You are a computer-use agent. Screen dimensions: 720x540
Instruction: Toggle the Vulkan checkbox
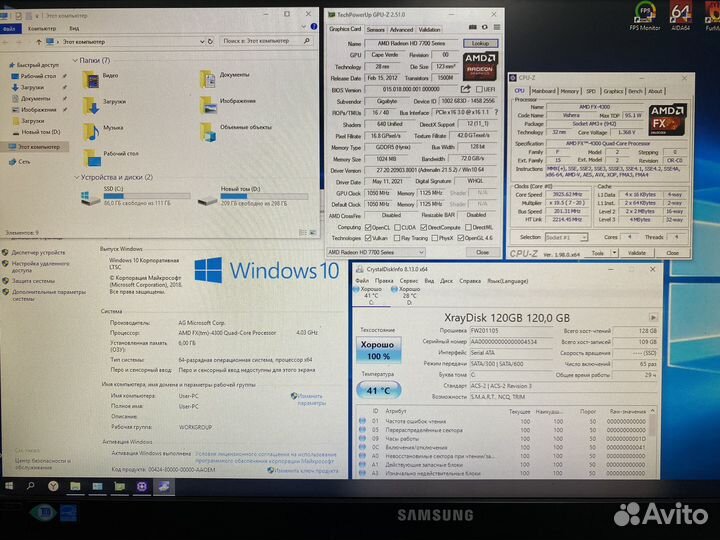pyautogui.click(x=368, y=238)
